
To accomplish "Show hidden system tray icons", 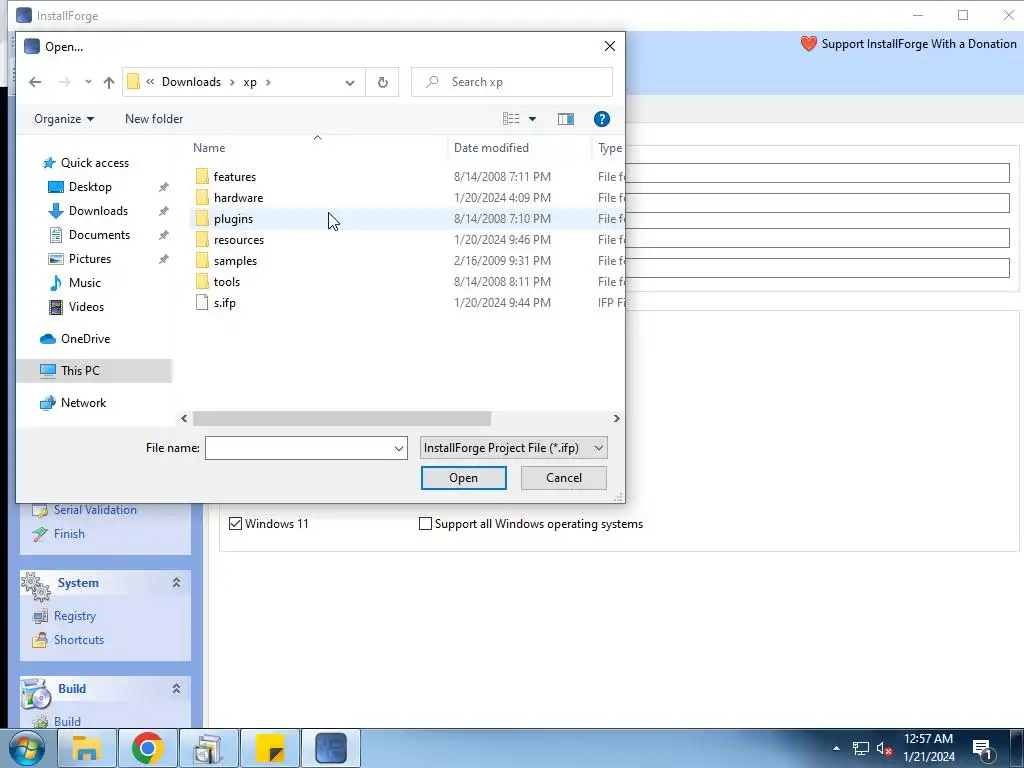I will tap(836, 748).
